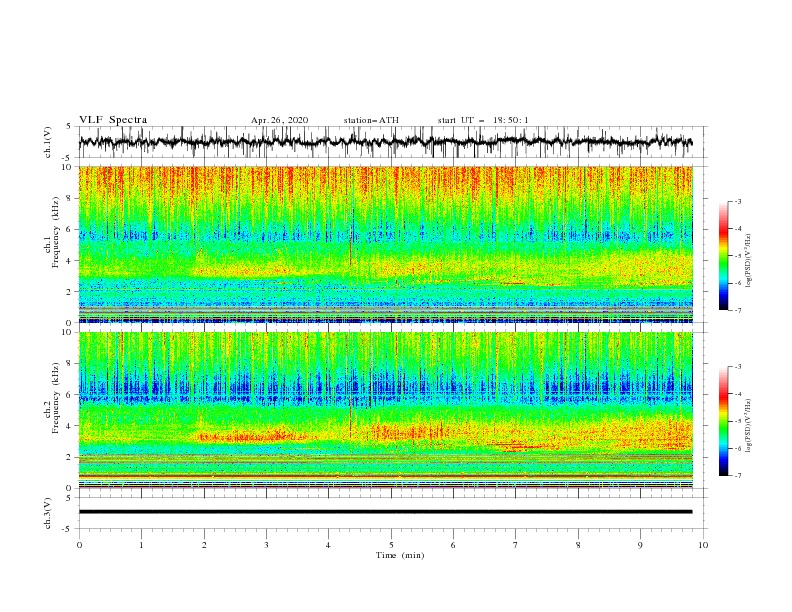This screenshot has width=792, height=612.
Task: Click the ch.2 color scale bar
Action: click(x=723, y=421)
